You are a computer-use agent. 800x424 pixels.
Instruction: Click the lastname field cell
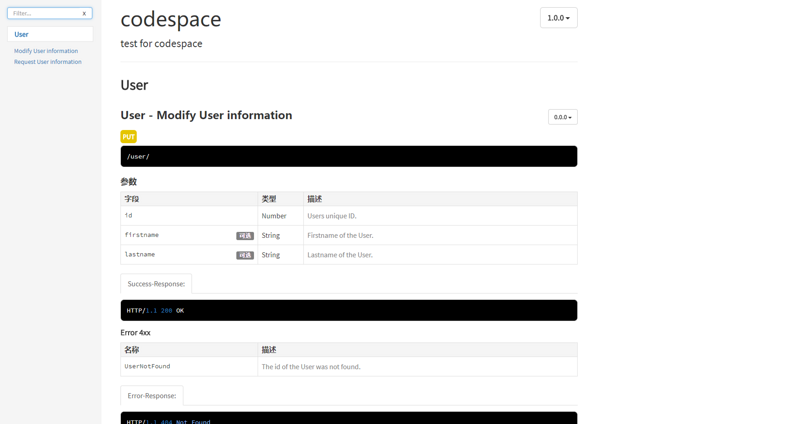point(189,255)
